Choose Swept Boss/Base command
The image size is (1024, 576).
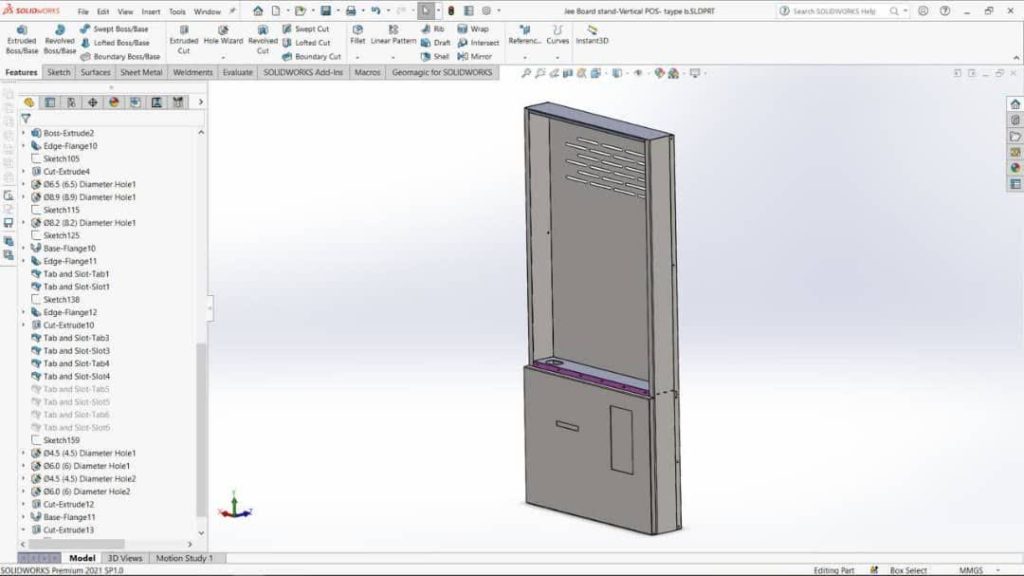114,29
